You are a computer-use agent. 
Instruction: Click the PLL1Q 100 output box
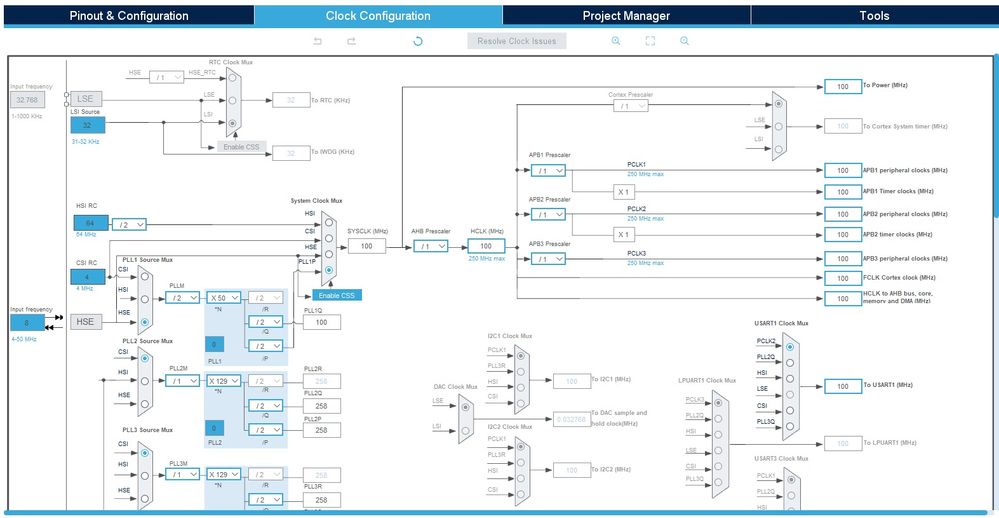tap(322, 322)
